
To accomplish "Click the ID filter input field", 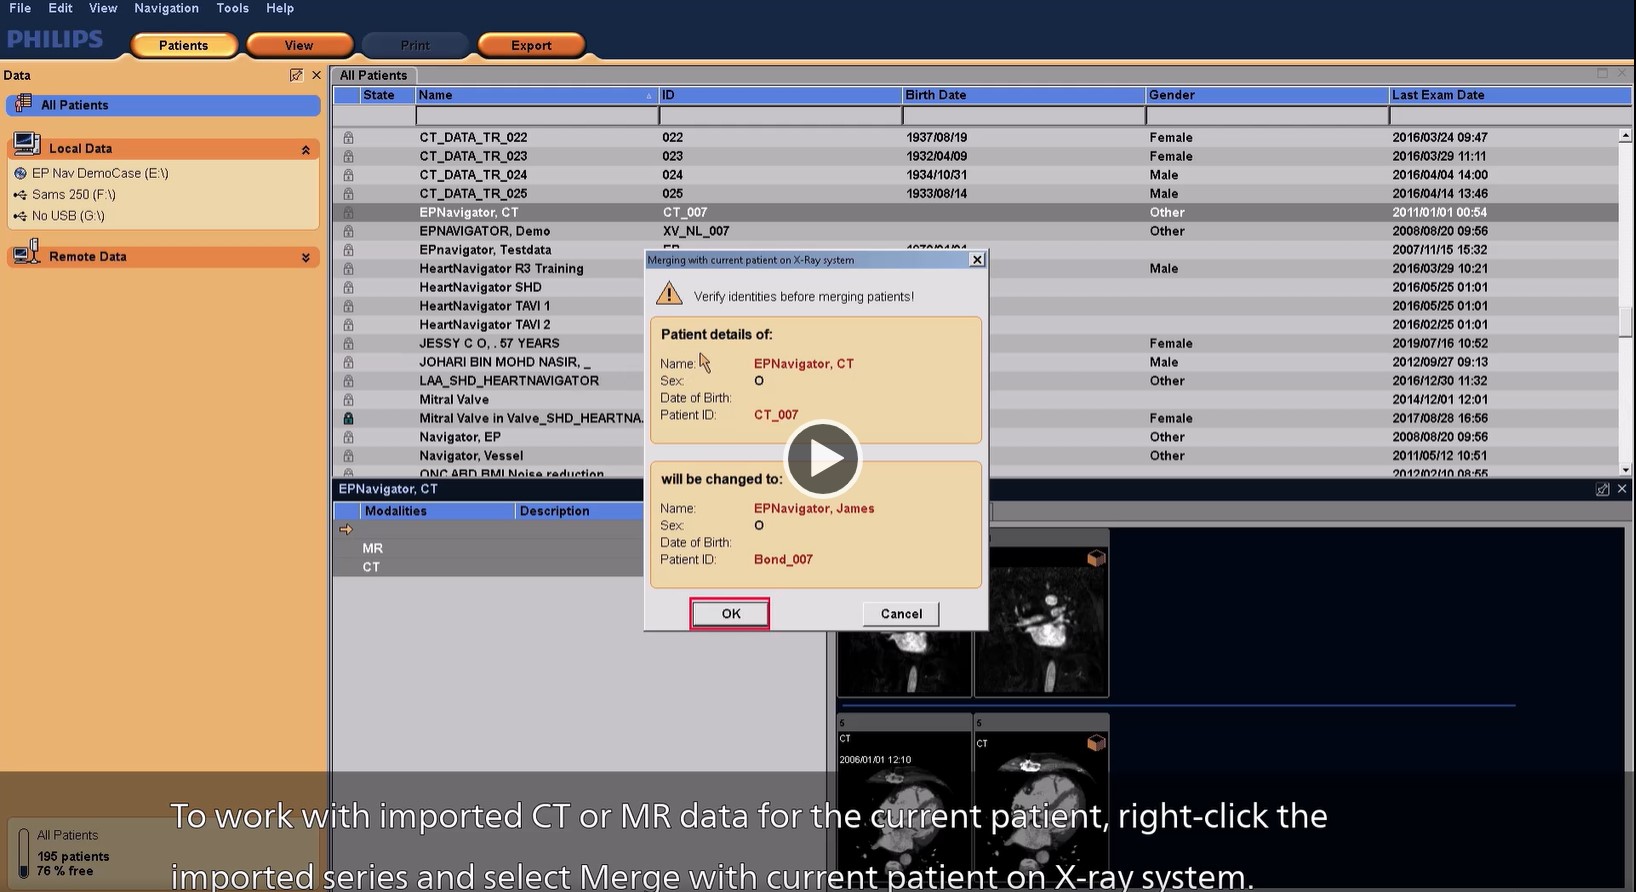I will pos(780,116).
